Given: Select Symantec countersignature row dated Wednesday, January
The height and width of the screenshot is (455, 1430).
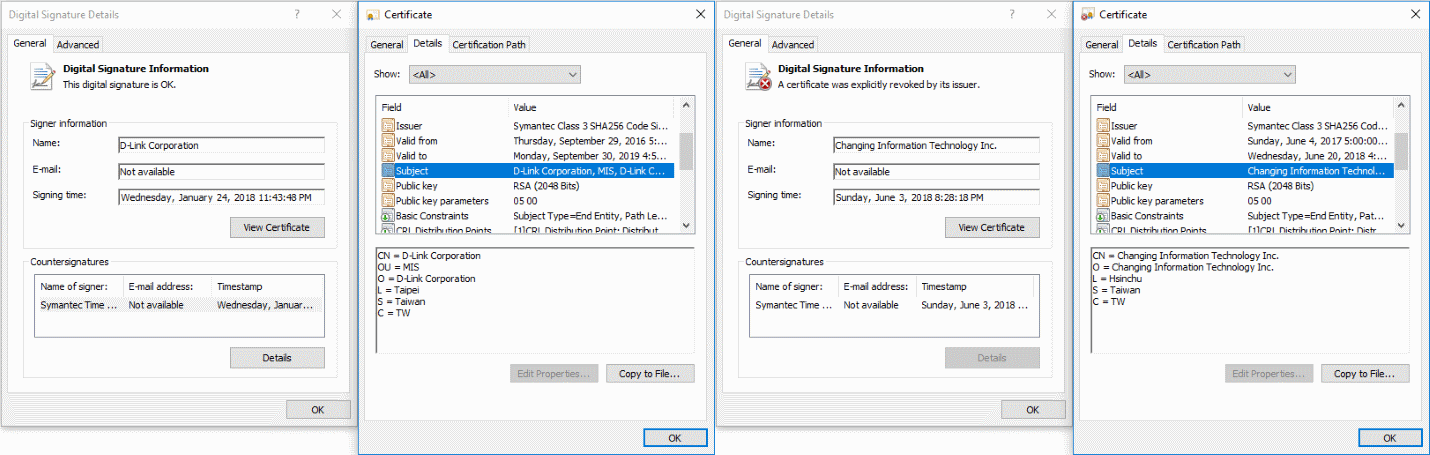Looking at the screenshot, I should [x=179, y=305].
